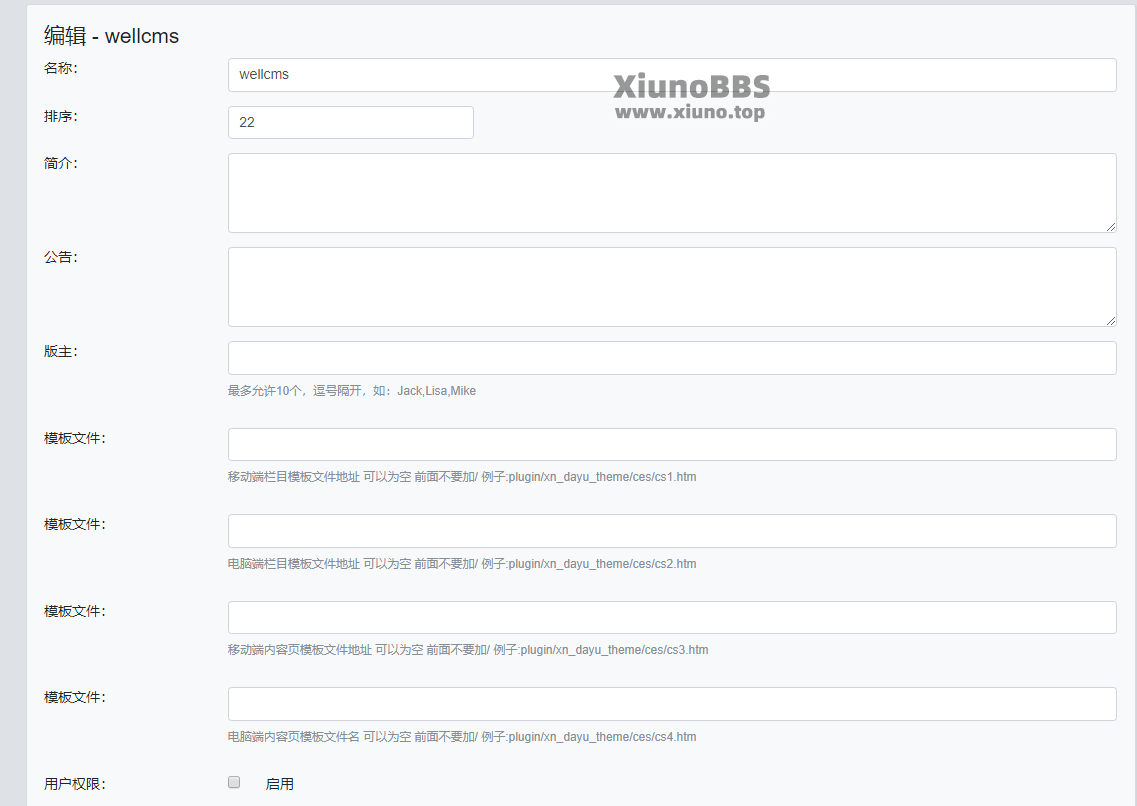Image resolution: width=1137 pixels, height=806 pixels.
Task: Click the 名称 field label
Action: [x=61, y=68]
